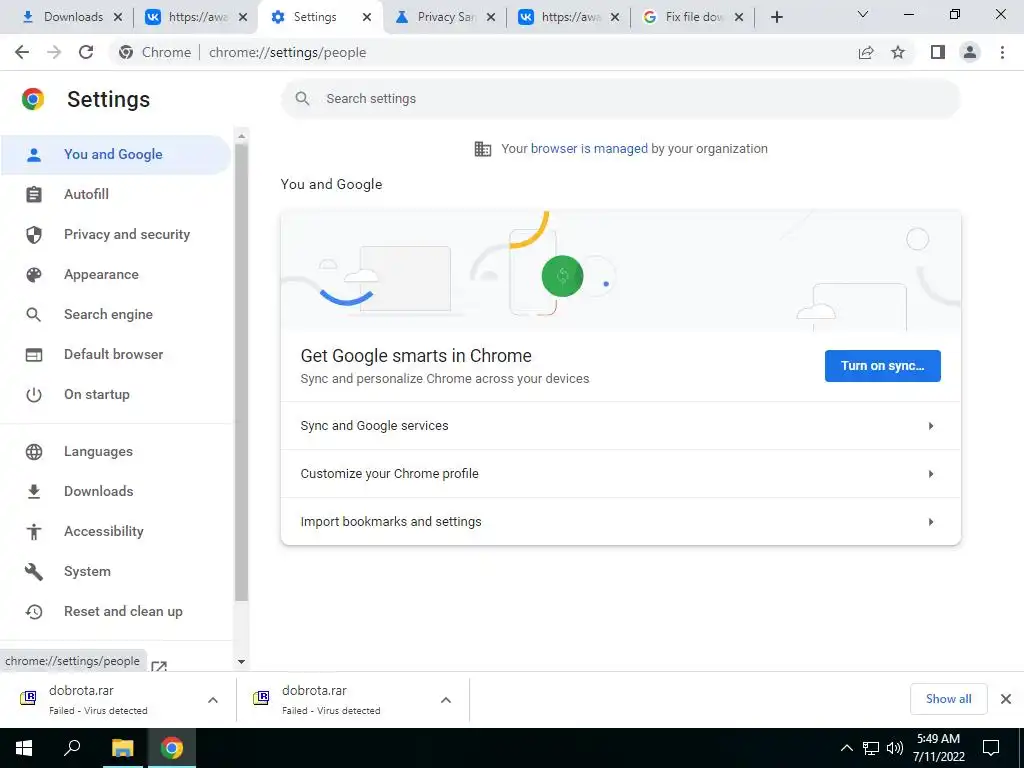Image resolution: width=1024 pixels, height=768 pixels.
Task: Open the Chrome three-dot menu
Action: [1002, 52]
